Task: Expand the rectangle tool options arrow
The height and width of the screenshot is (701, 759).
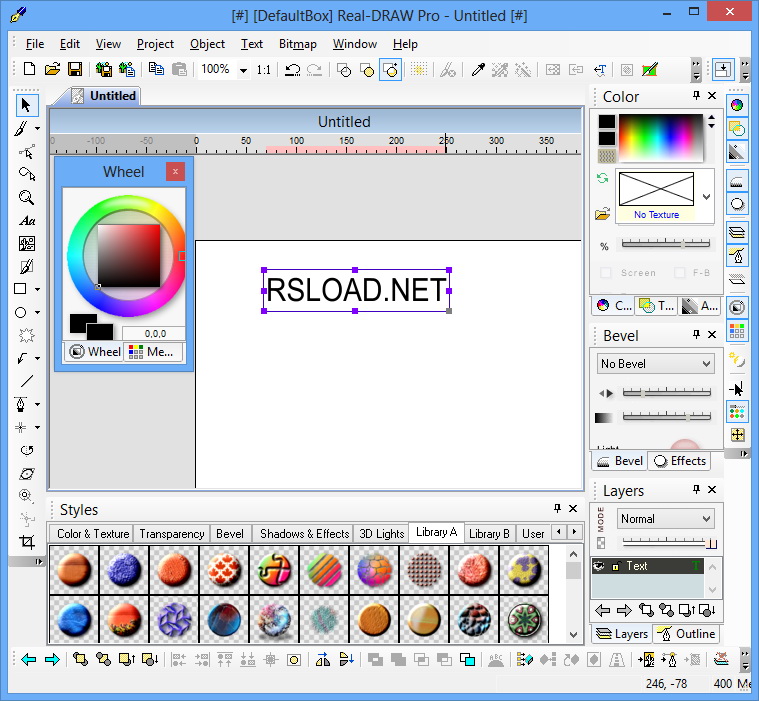Action: pos(37,290)
